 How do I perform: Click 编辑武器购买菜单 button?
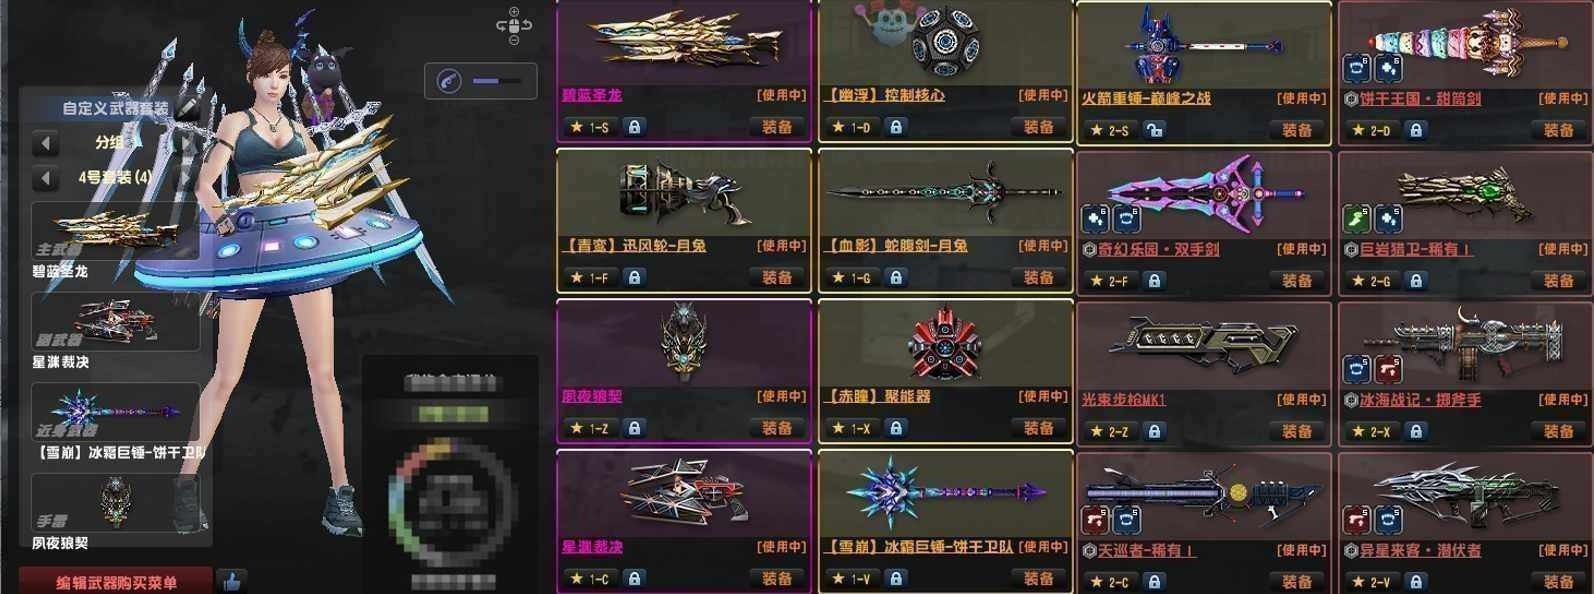(115, 582)
